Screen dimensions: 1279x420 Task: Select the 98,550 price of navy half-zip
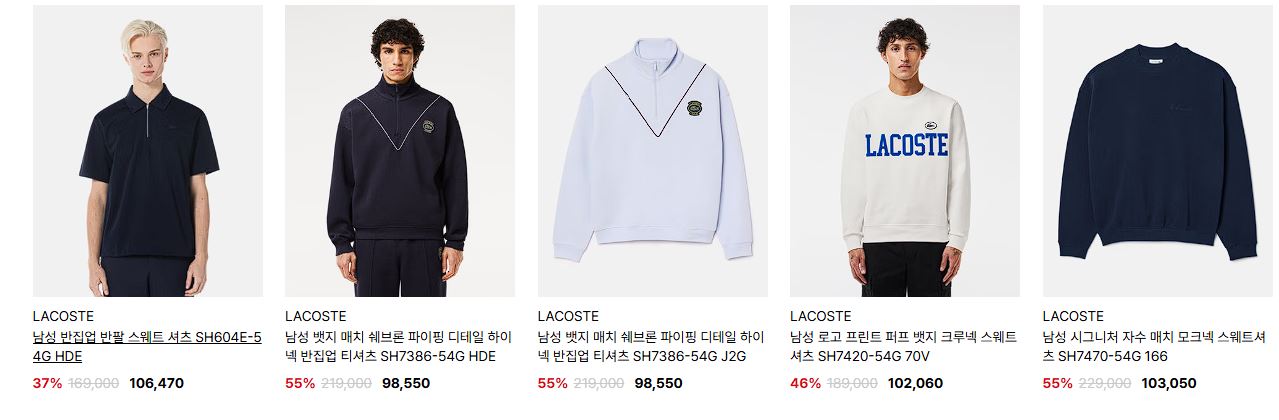click(x=405, y=383)
